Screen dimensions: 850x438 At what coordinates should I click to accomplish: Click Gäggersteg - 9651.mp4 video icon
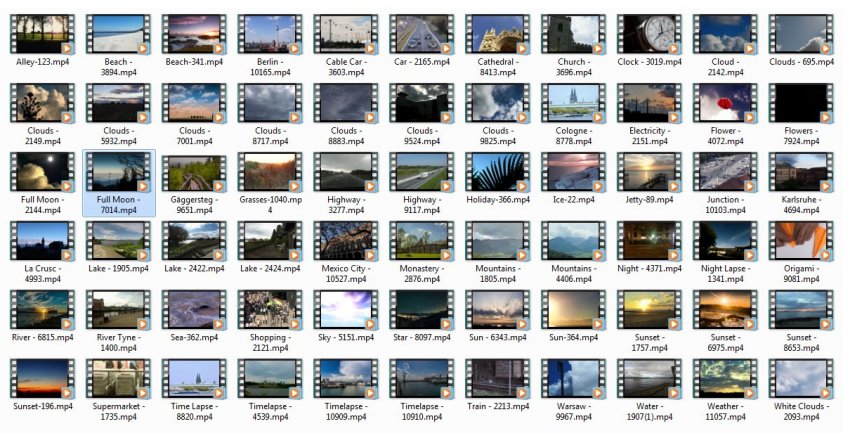tap(194, 172)
